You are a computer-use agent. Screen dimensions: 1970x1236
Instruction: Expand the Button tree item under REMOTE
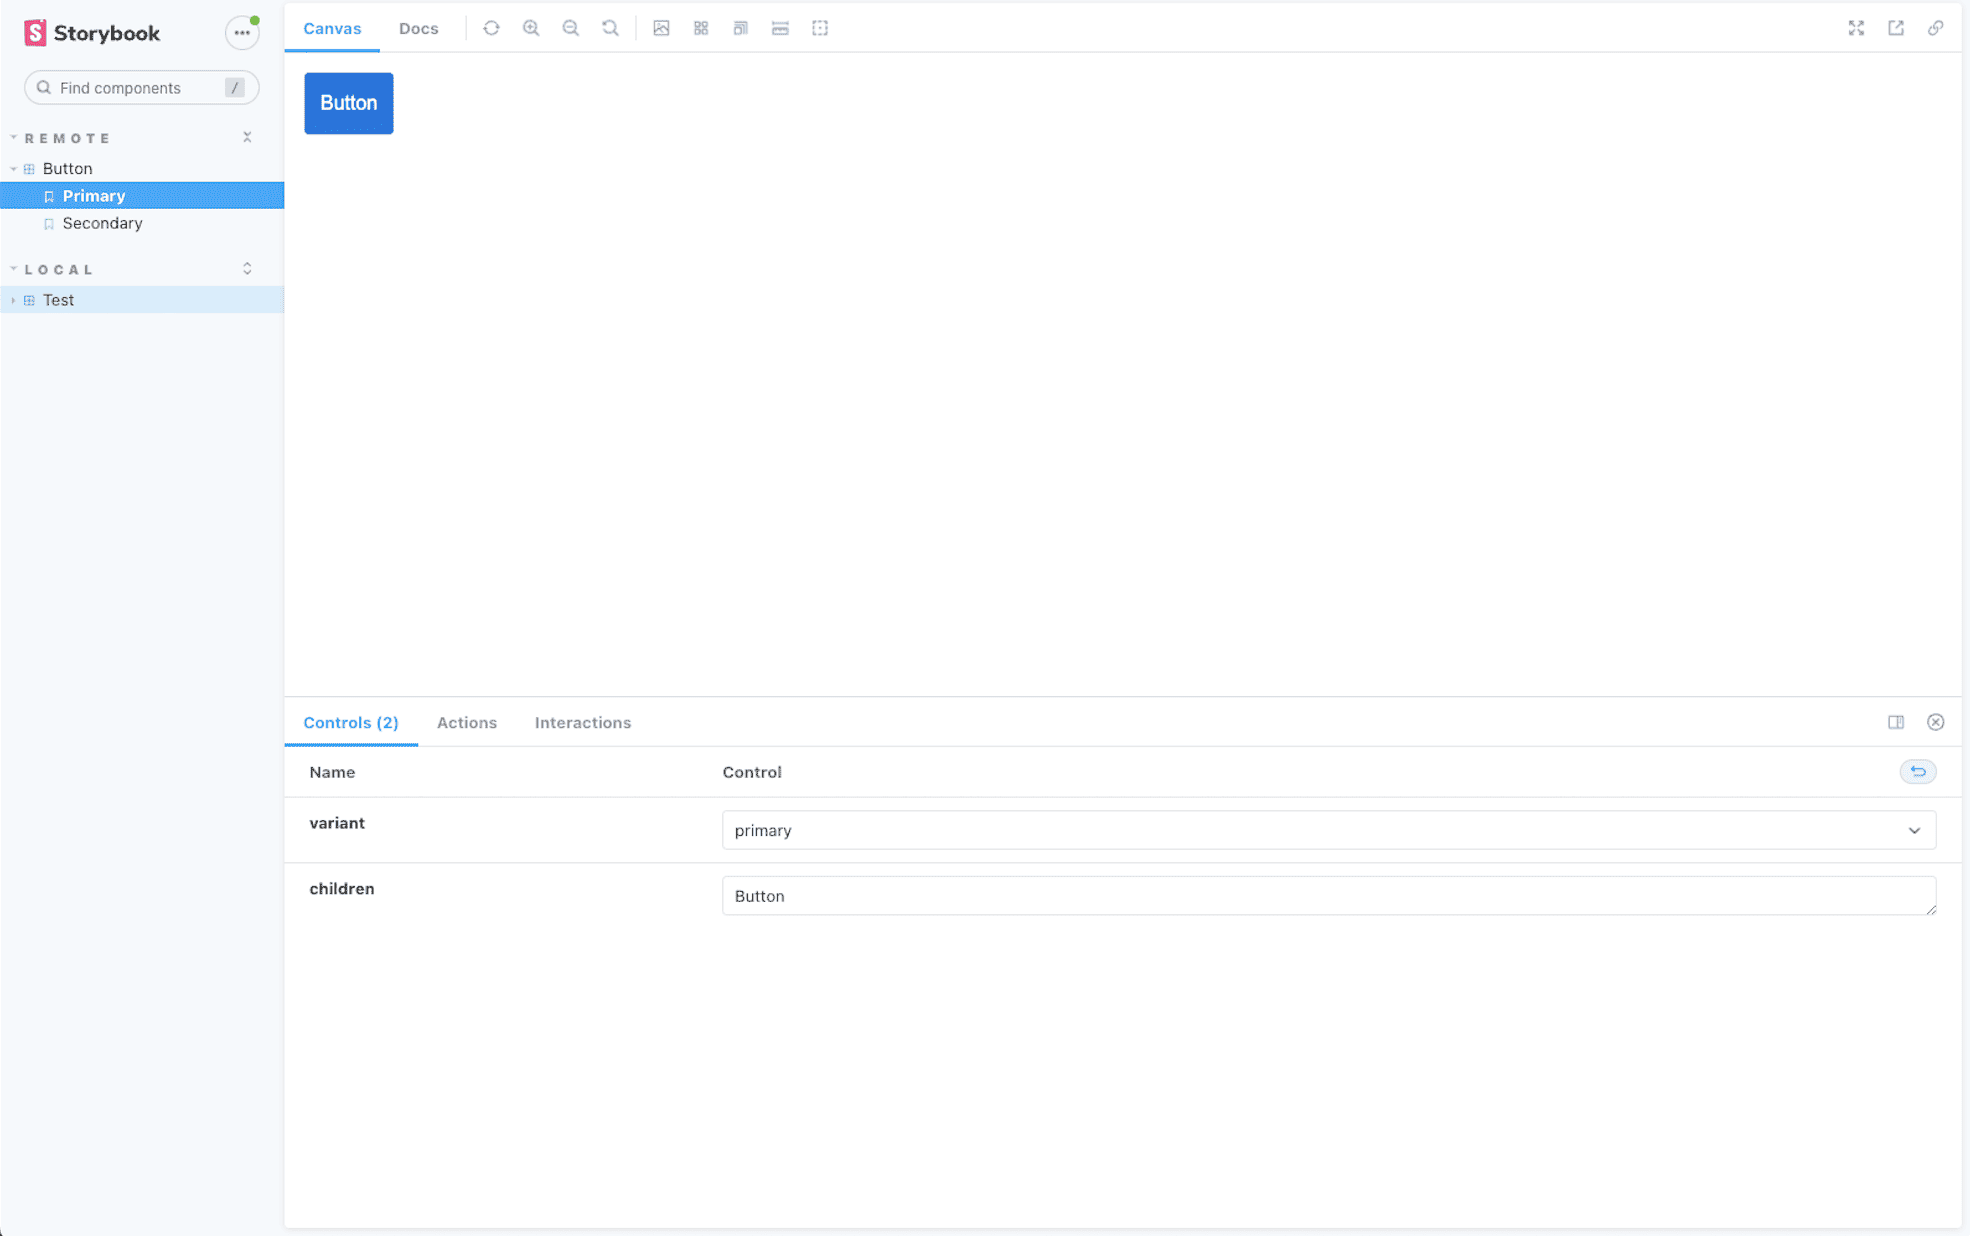(11, 168)
